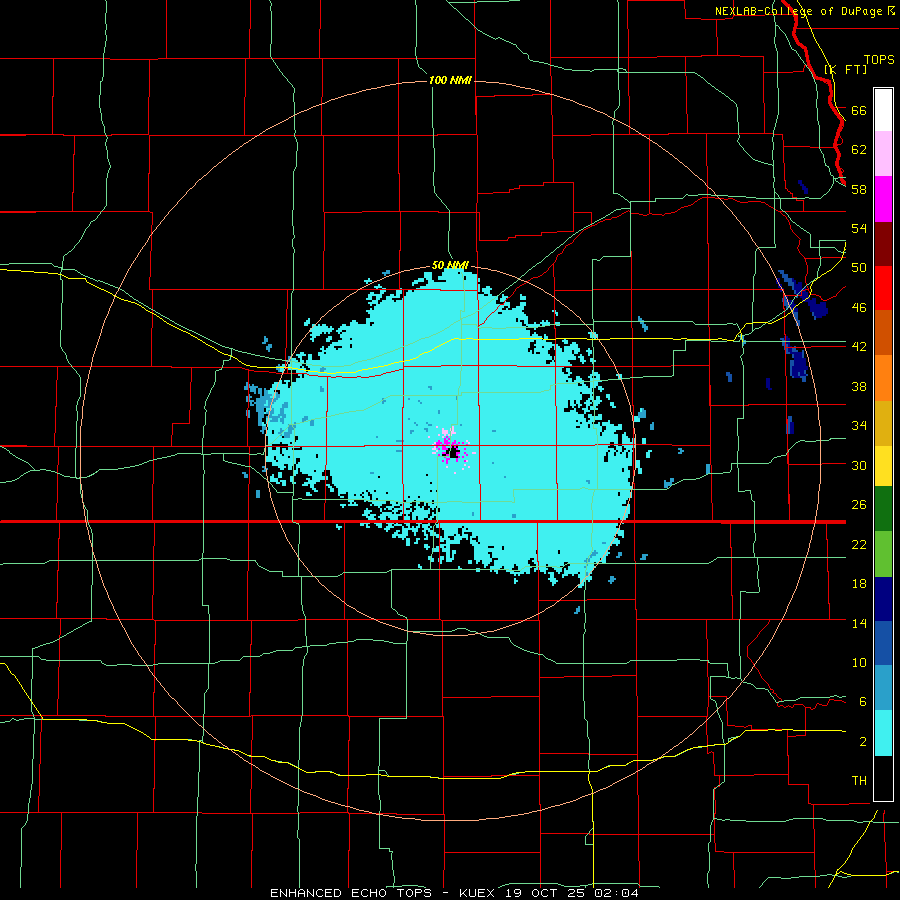
Task: Select the 54 legend value
Action: (x=859, y=228)
